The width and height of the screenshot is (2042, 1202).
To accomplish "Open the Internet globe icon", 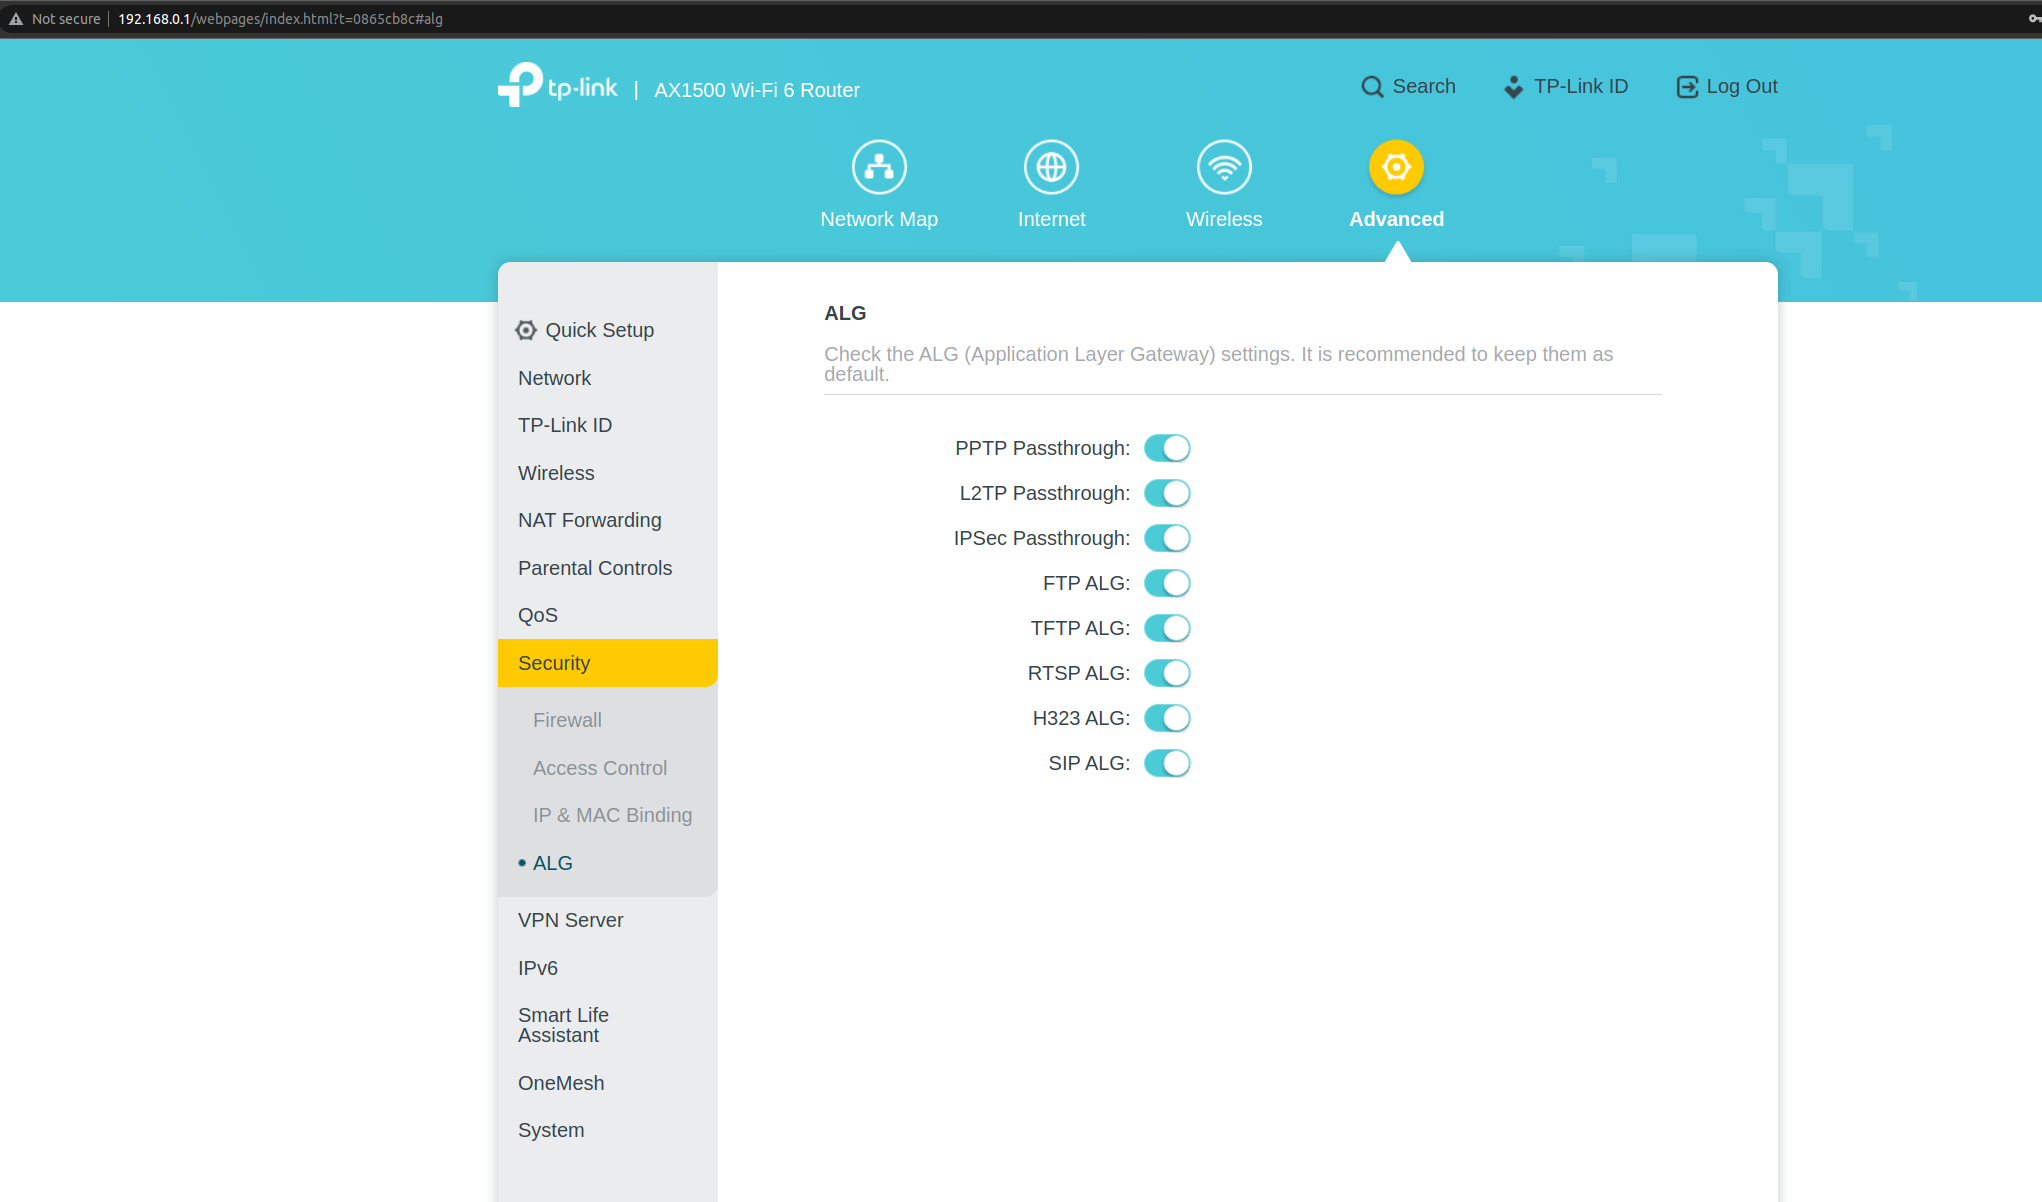I will tap(1051, 167).
